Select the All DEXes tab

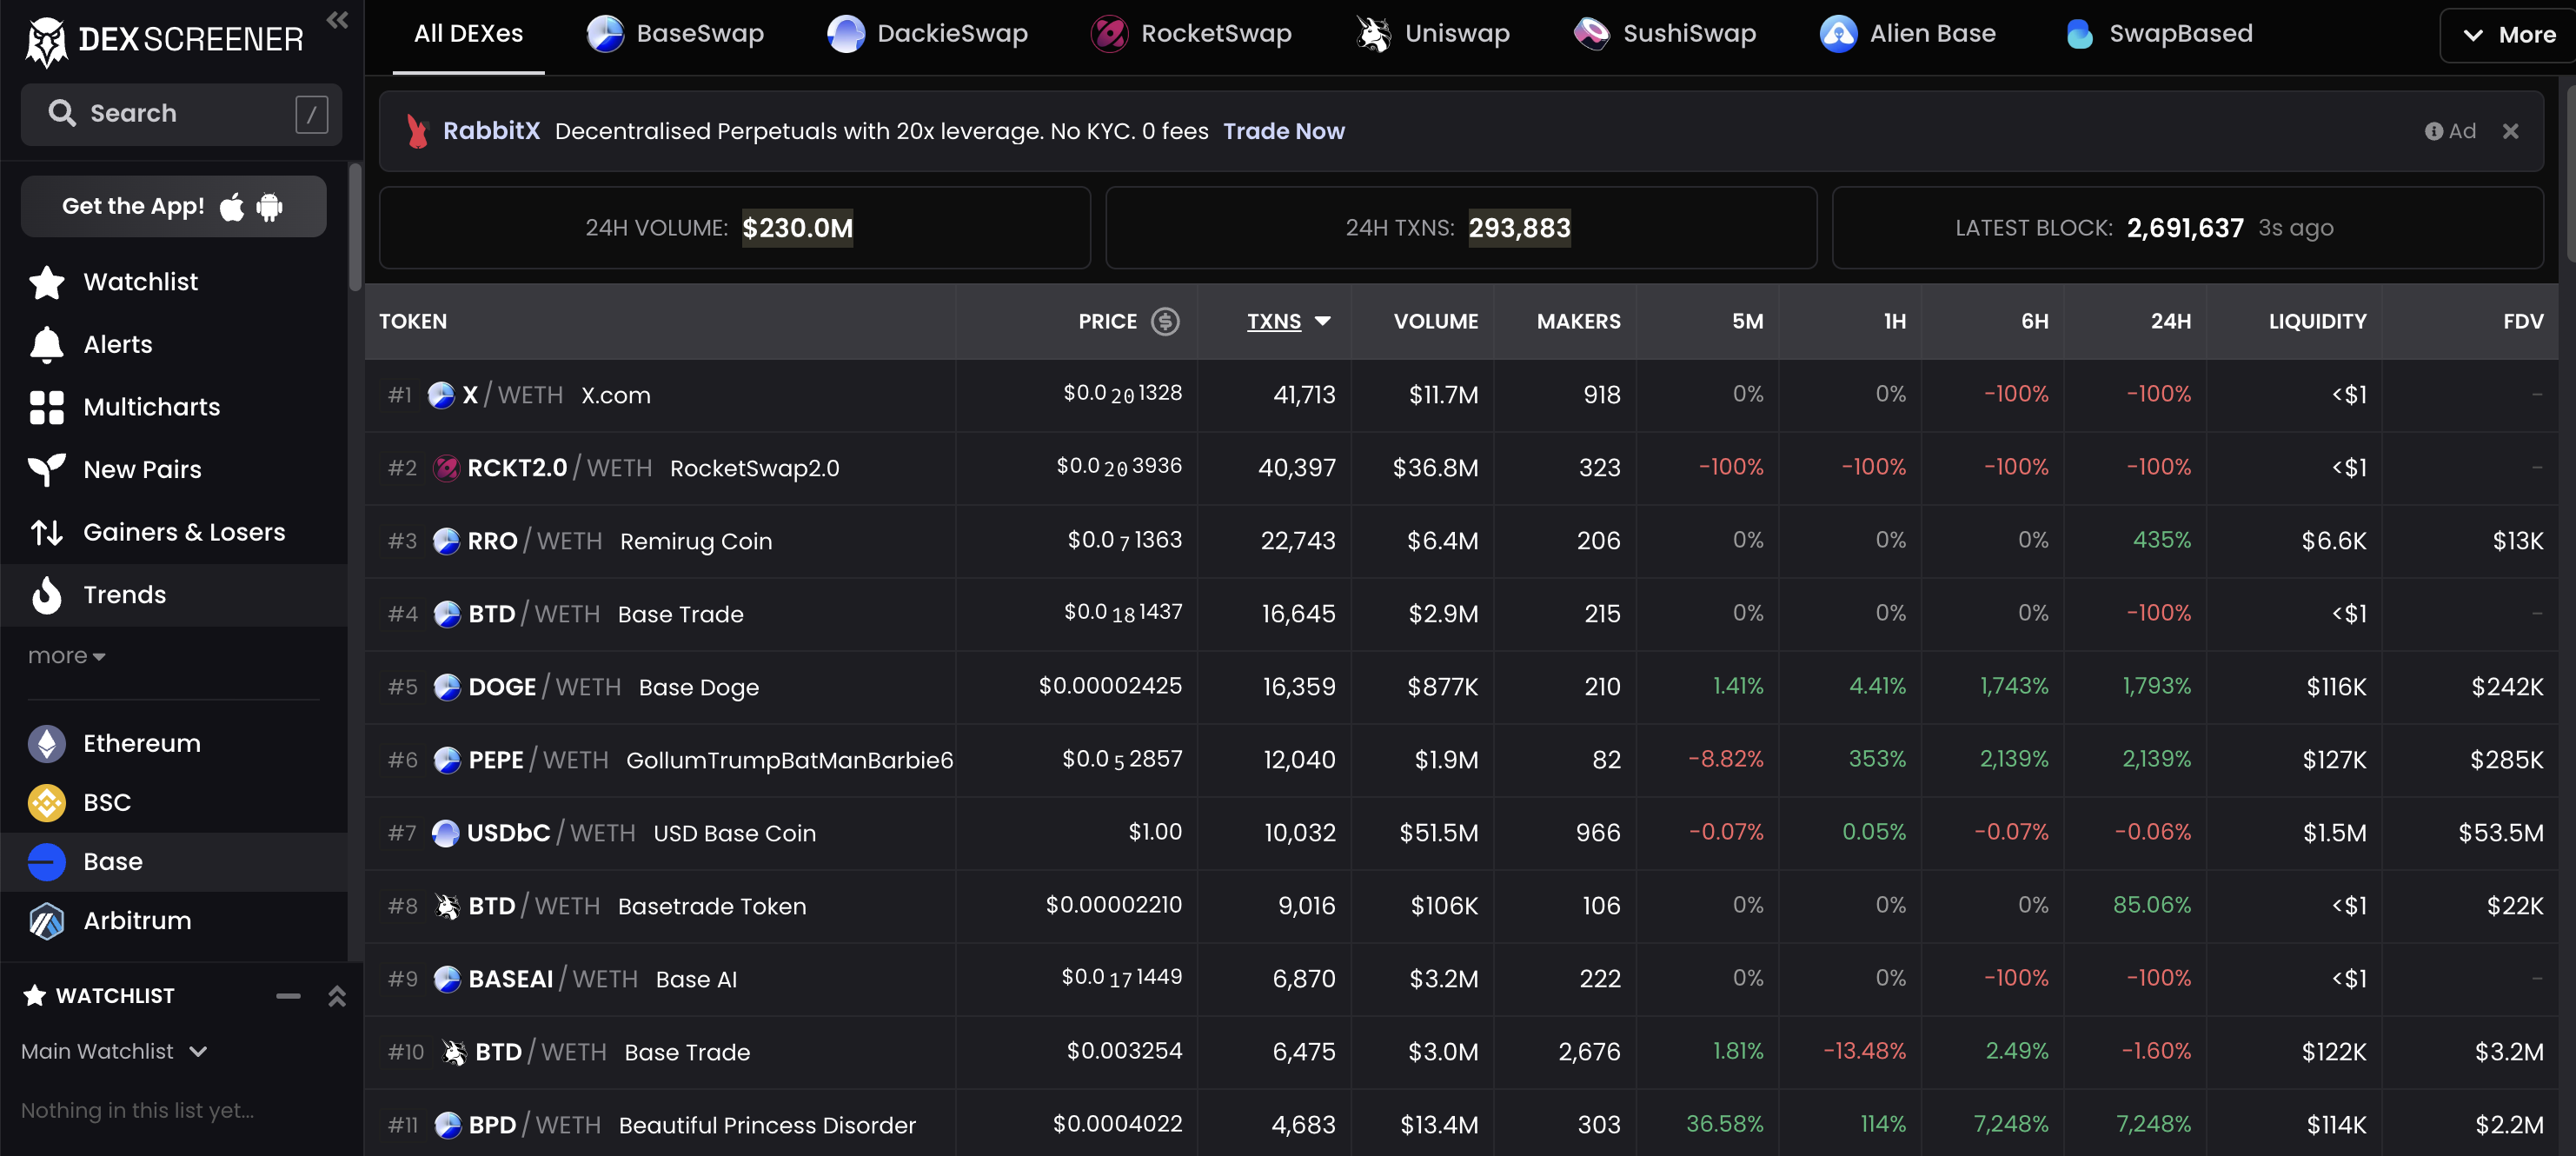coord(468,35)
